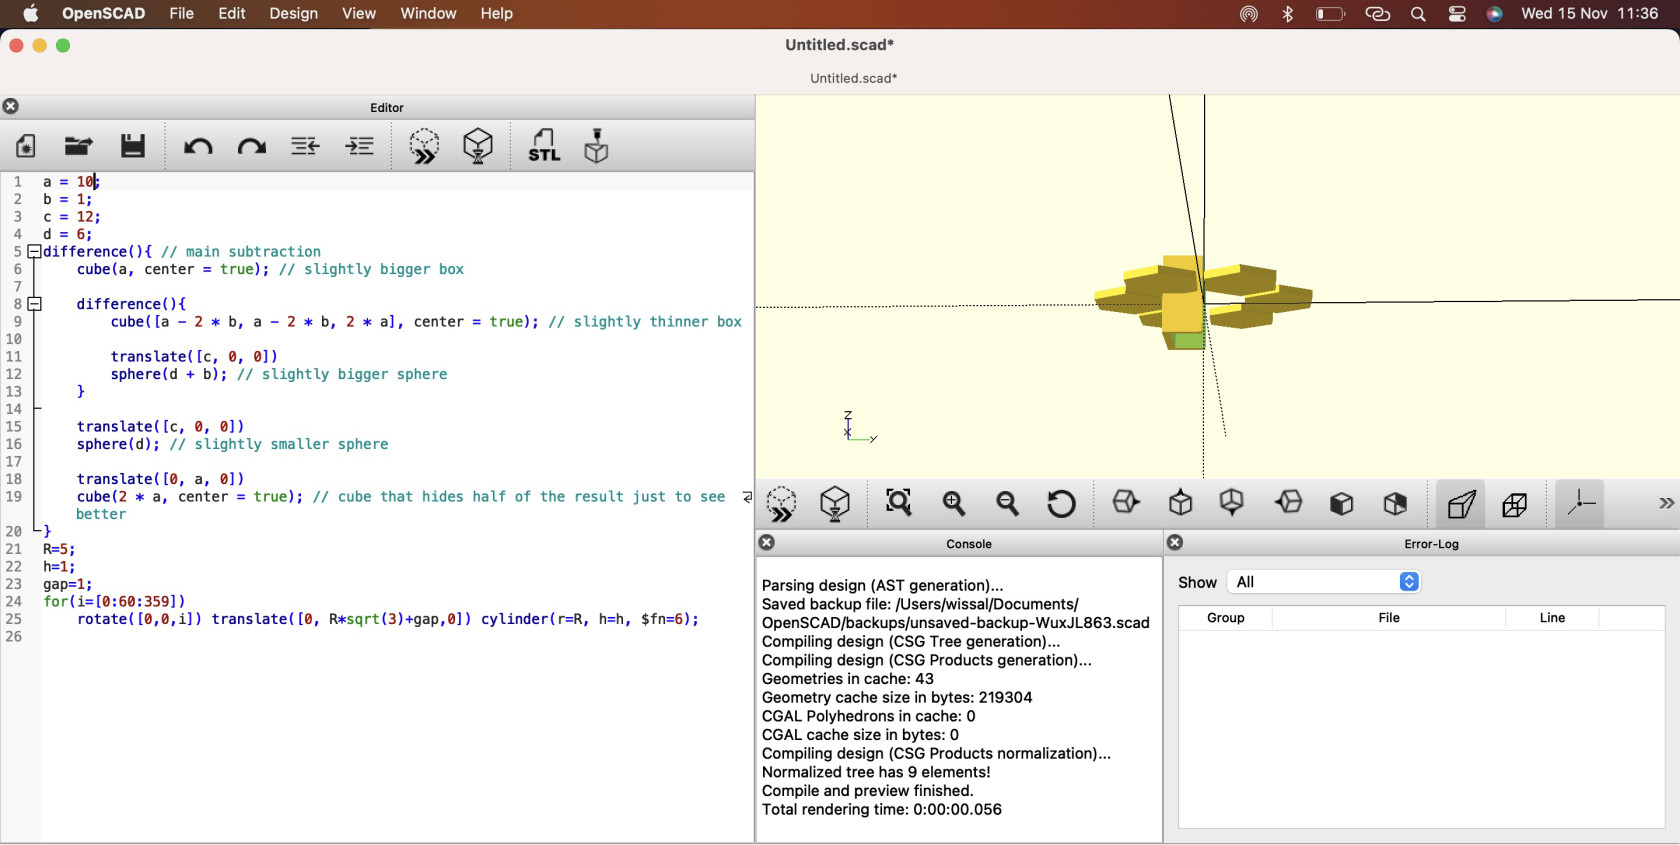The width and height of the screenshot is (1680, 845).
Task: Open the Help menu
Action: pyautogui.click(x=496, y=14)
